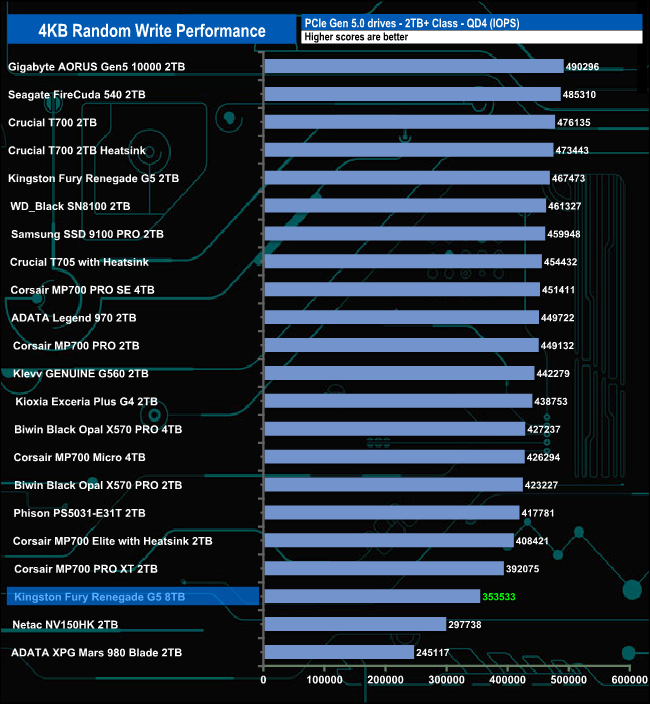Click the Corsair MP700 PRO SE 4TB label
Screen dimensions: 650x704
(82, 290)
